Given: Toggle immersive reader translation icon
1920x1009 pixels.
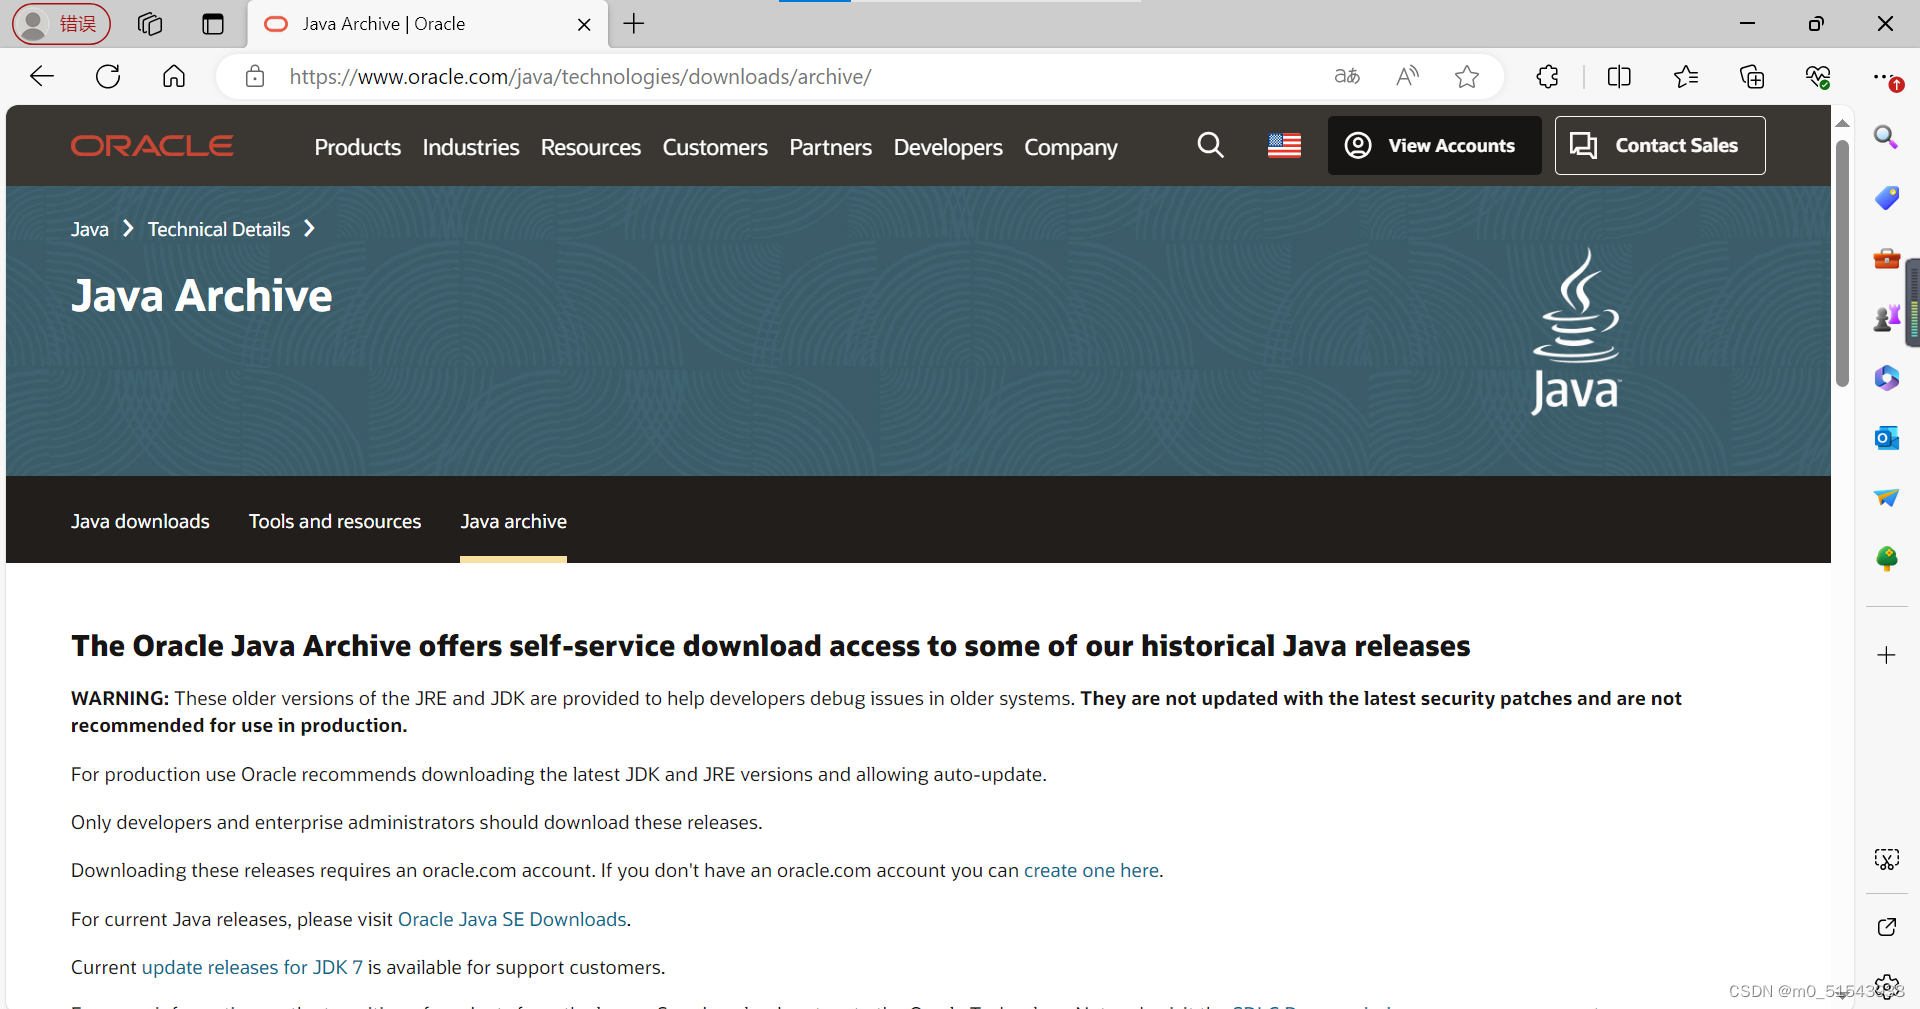Looking at the screenshot, I should tap(1346, 76).
